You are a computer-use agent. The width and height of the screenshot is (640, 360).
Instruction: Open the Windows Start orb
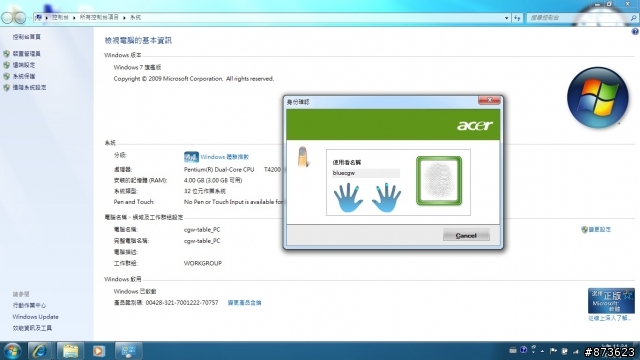tap(12, 351)
